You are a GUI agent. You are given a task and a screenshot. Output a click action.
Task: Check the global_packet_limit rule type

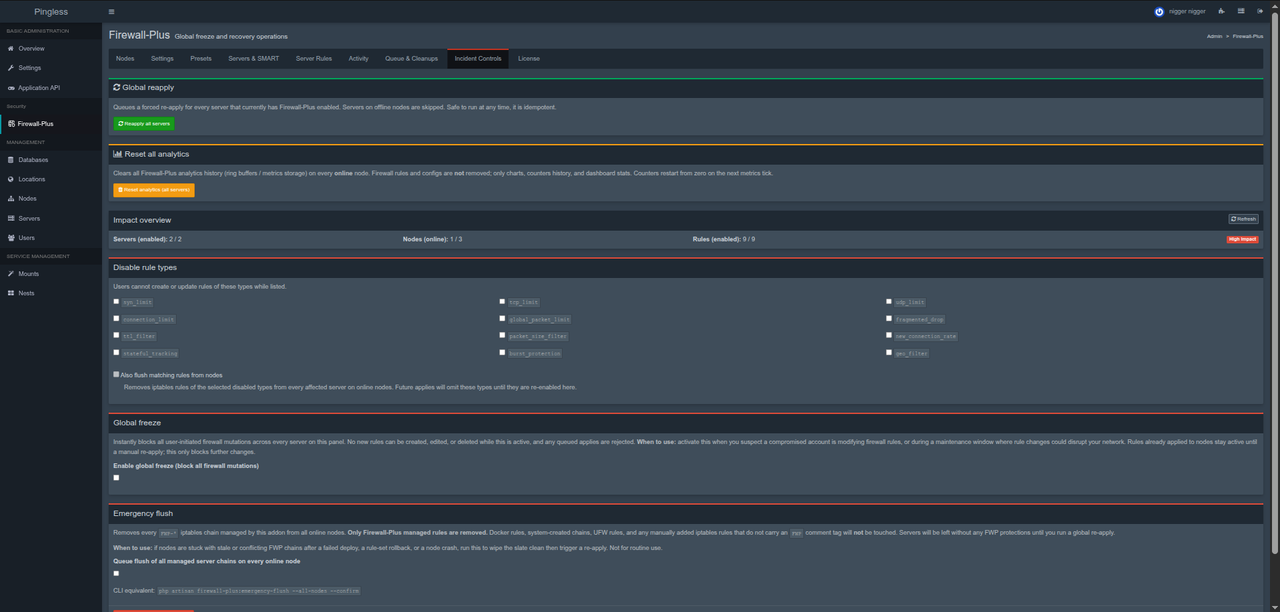coord(502,318)
